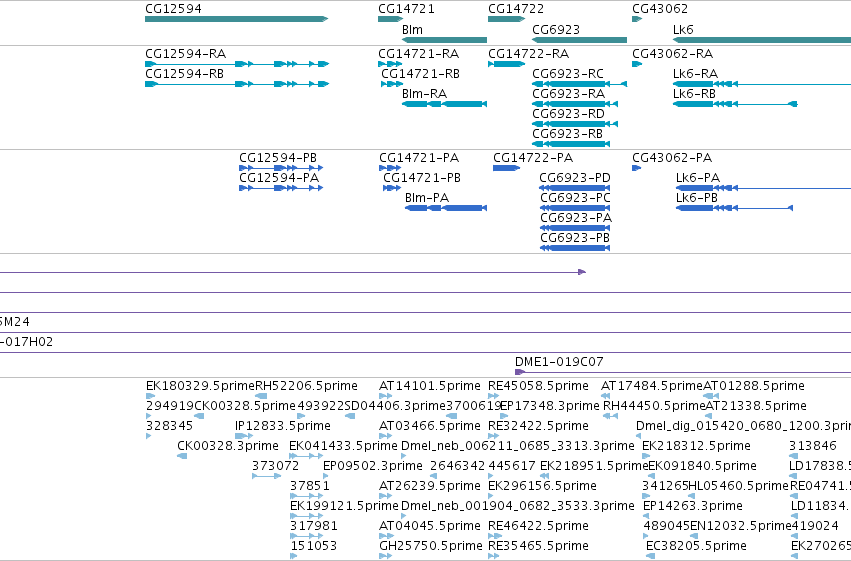This screenshot has width=851, height=561.
Task: Open the CG14721-RA transcript label
Action: click(x=418, y=54)
